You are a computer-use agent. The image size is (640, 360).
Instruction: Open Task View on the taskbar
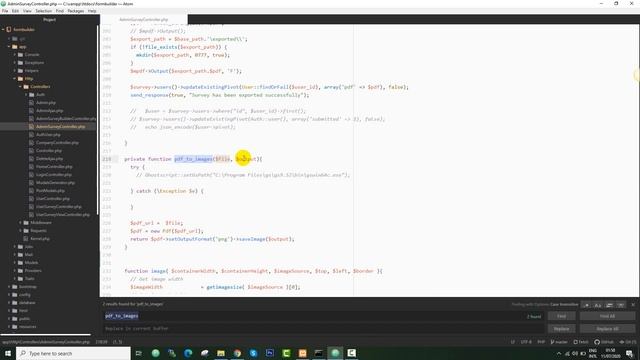[139, 353]
